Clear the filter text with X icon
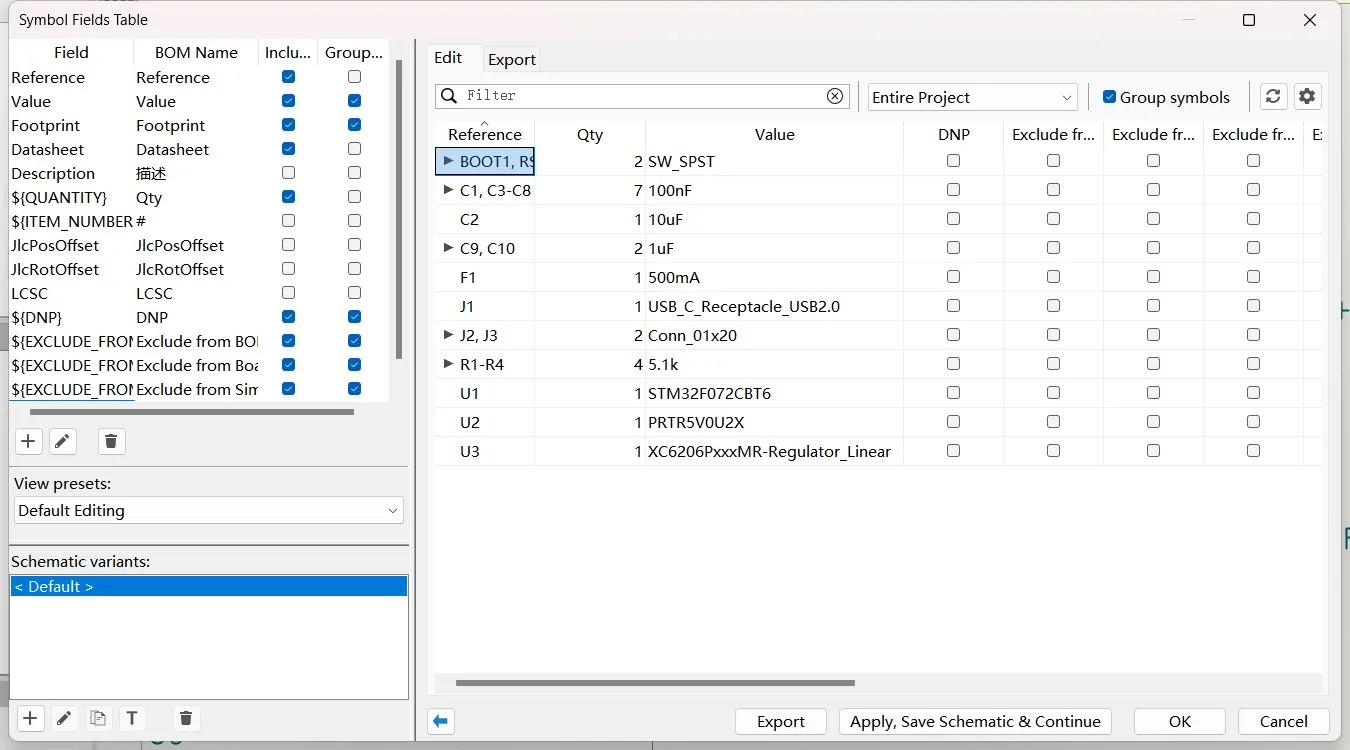Screen dimensions: 1350x750 835,96
